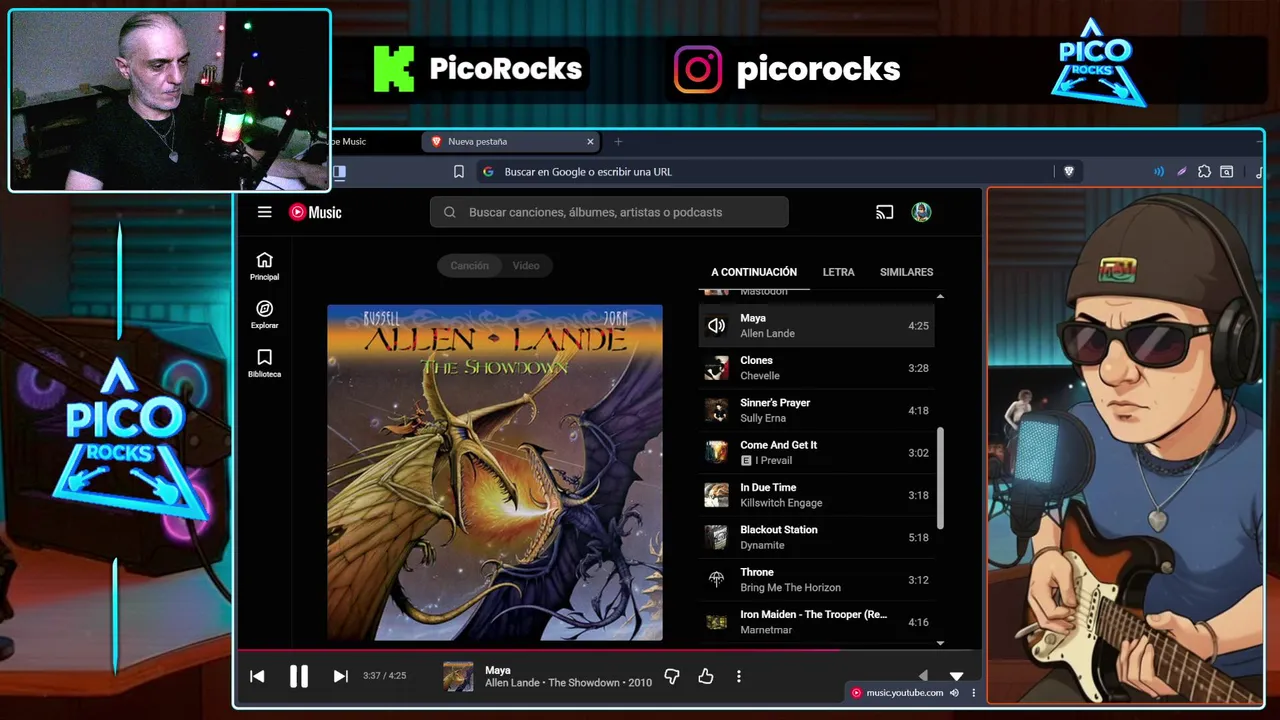
Task: Switch to the YouTube Music browser tab
Action: (x=375, y=142)
